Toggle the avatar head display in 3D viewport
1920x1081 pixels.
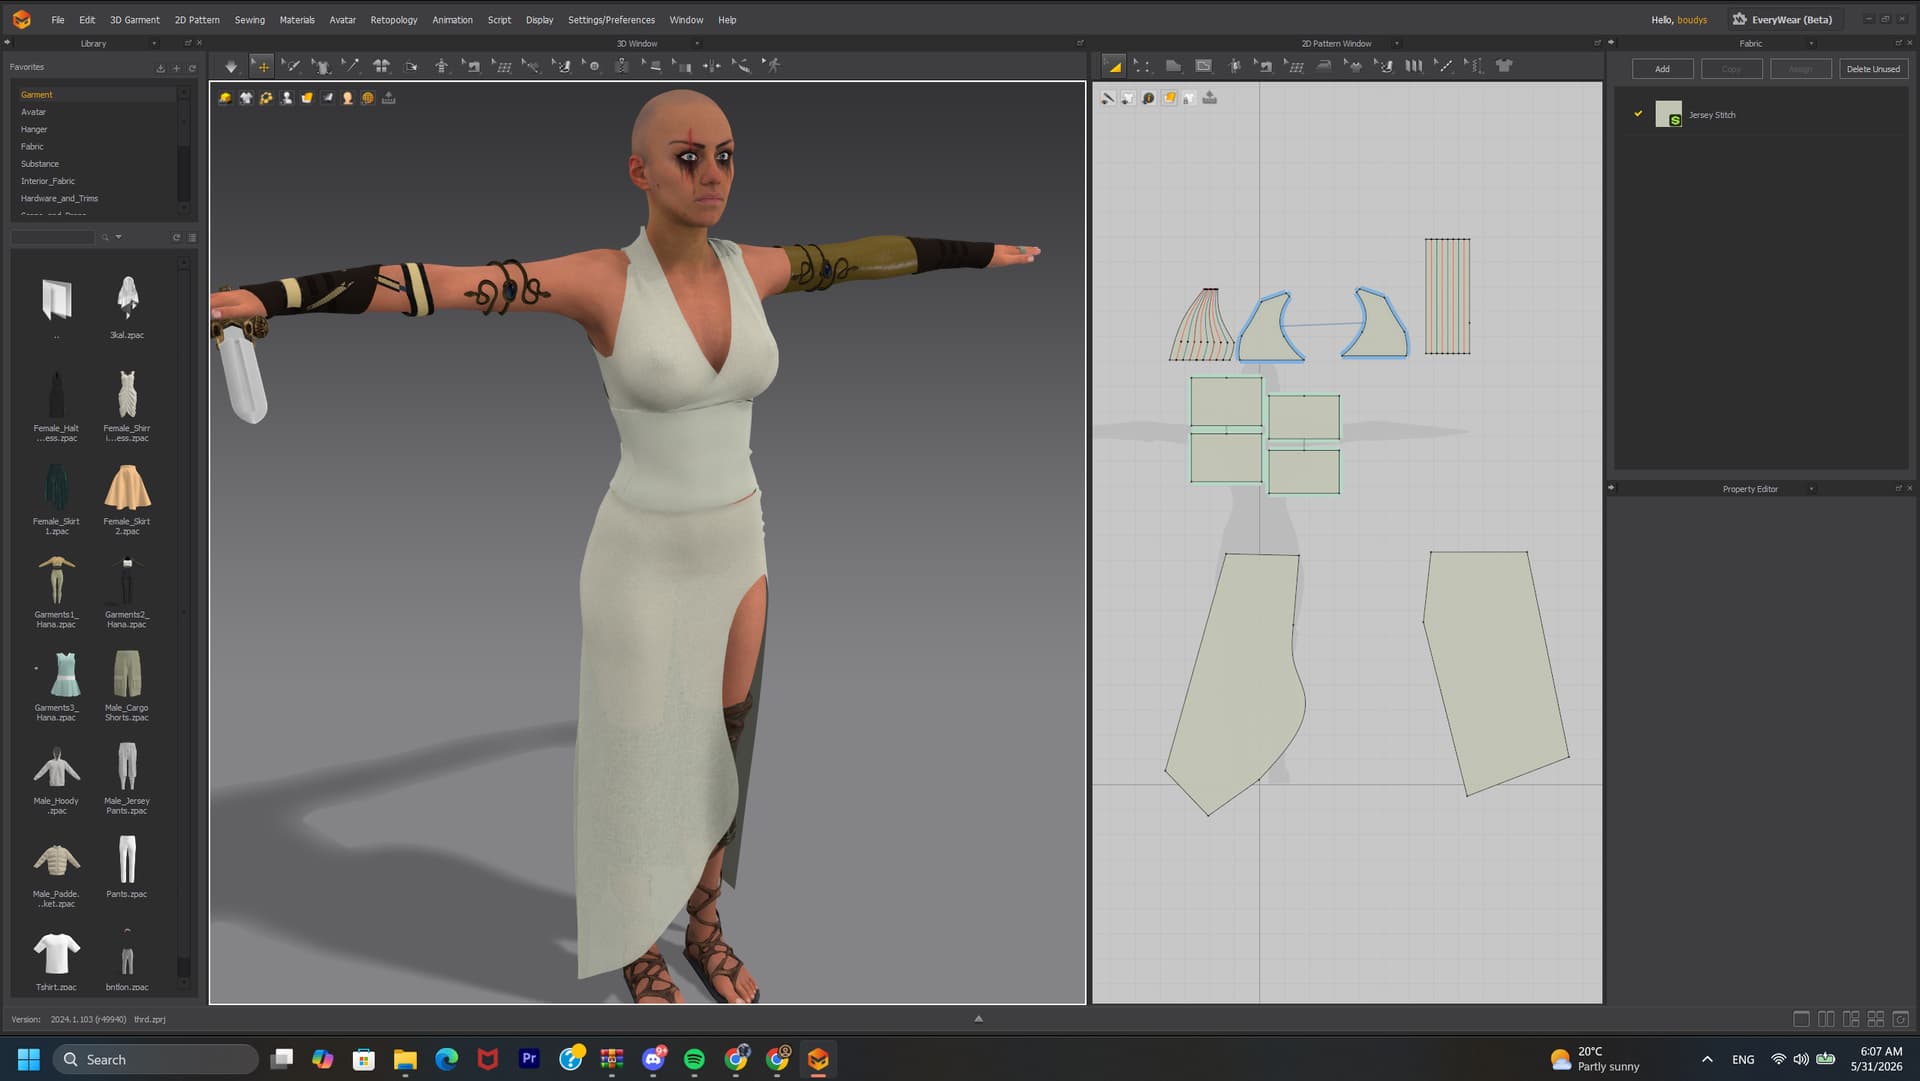[x=347, y=98]
